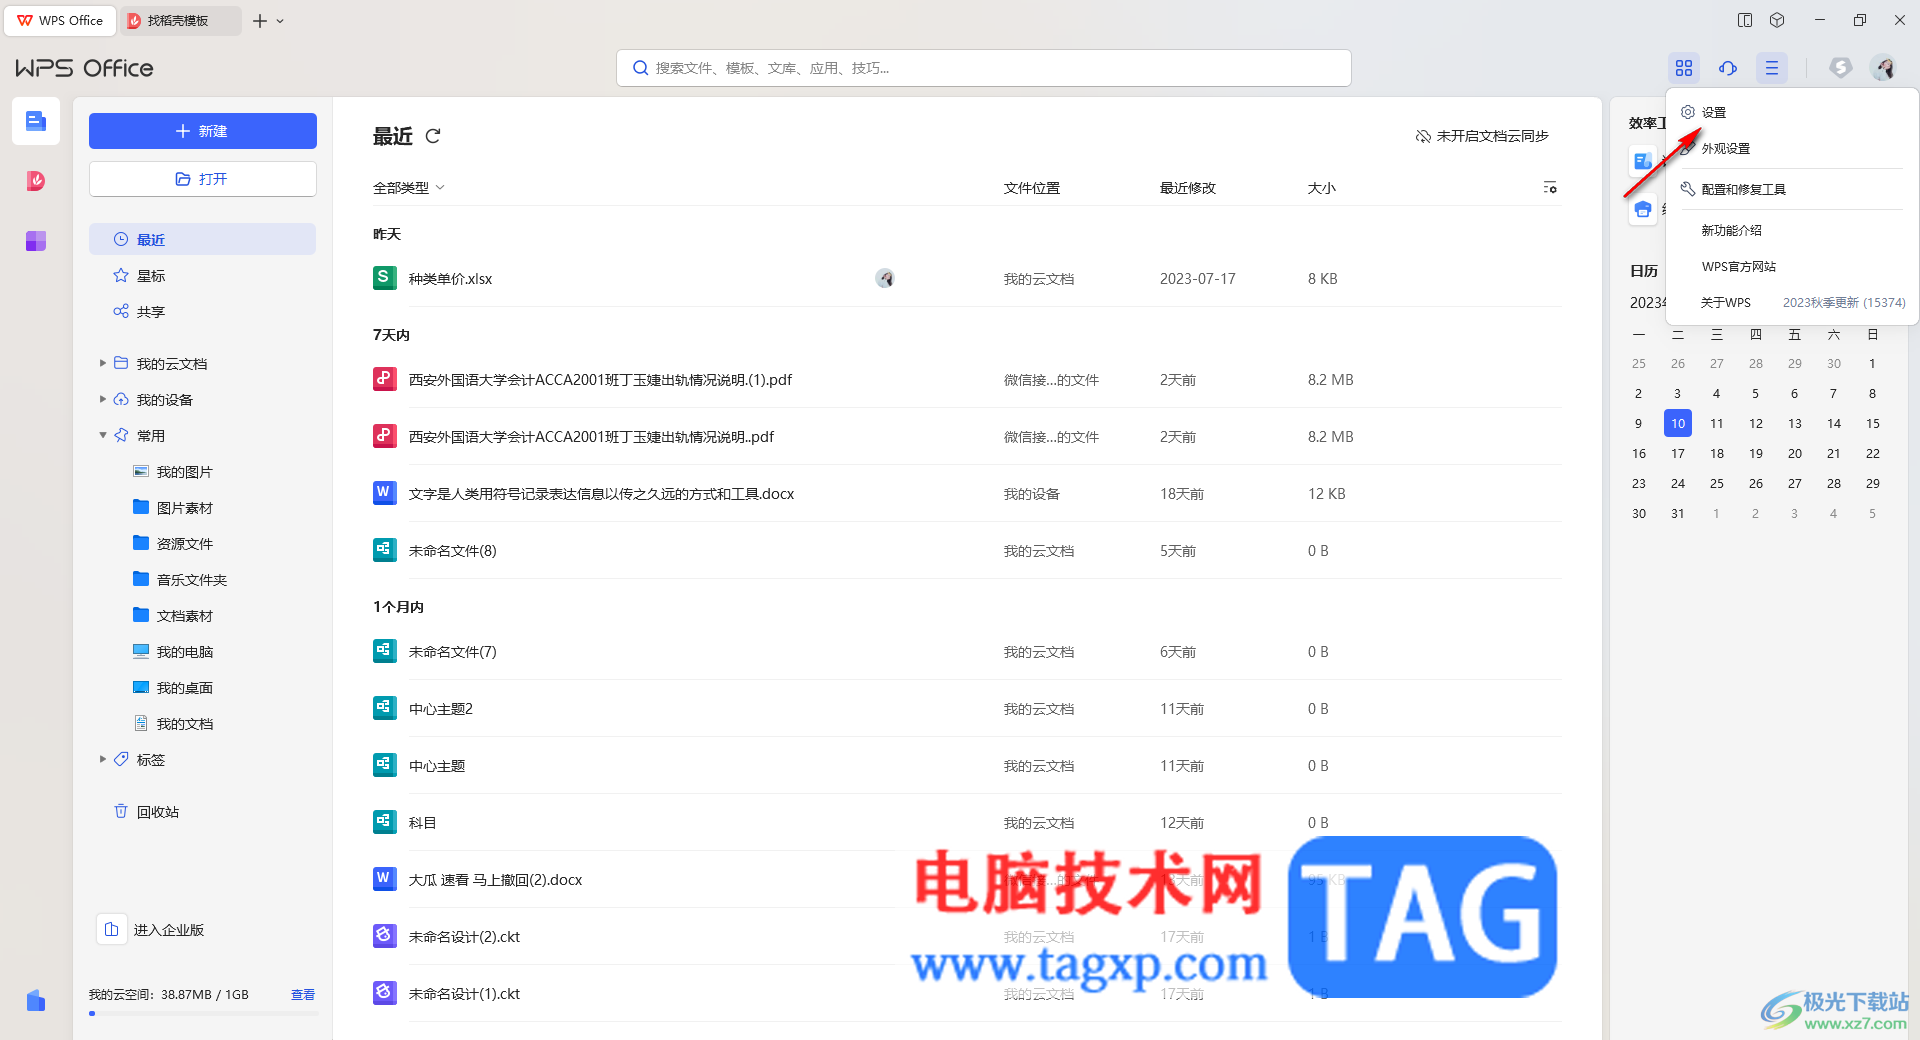Click 大小 column header

click(x=1322, y=188)
